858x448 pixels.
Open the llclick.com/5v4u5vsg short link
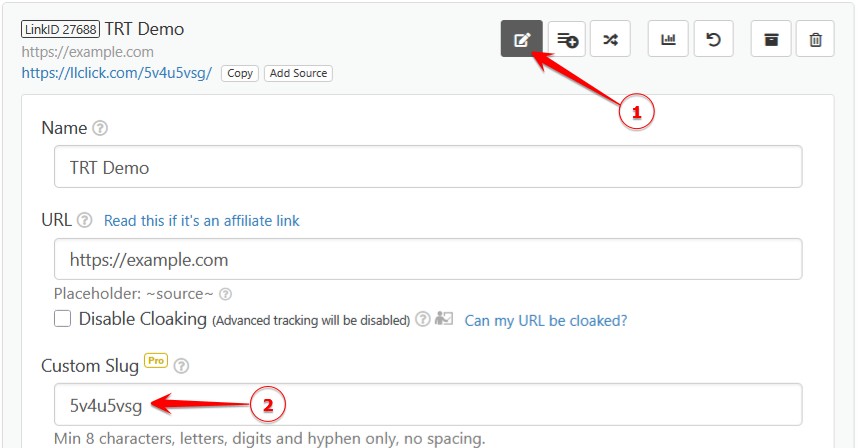click(x=116, y=73)
